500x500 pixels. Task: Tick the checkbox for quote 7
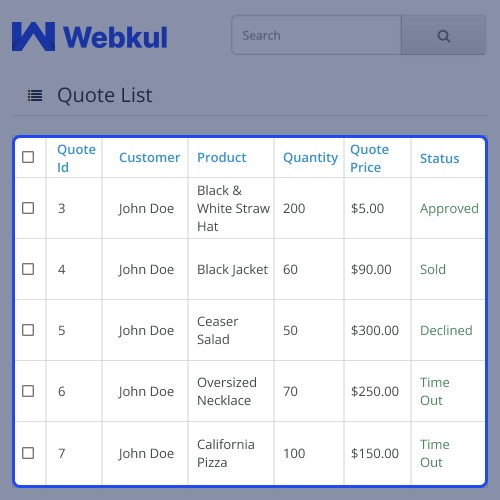coord(28,453)
